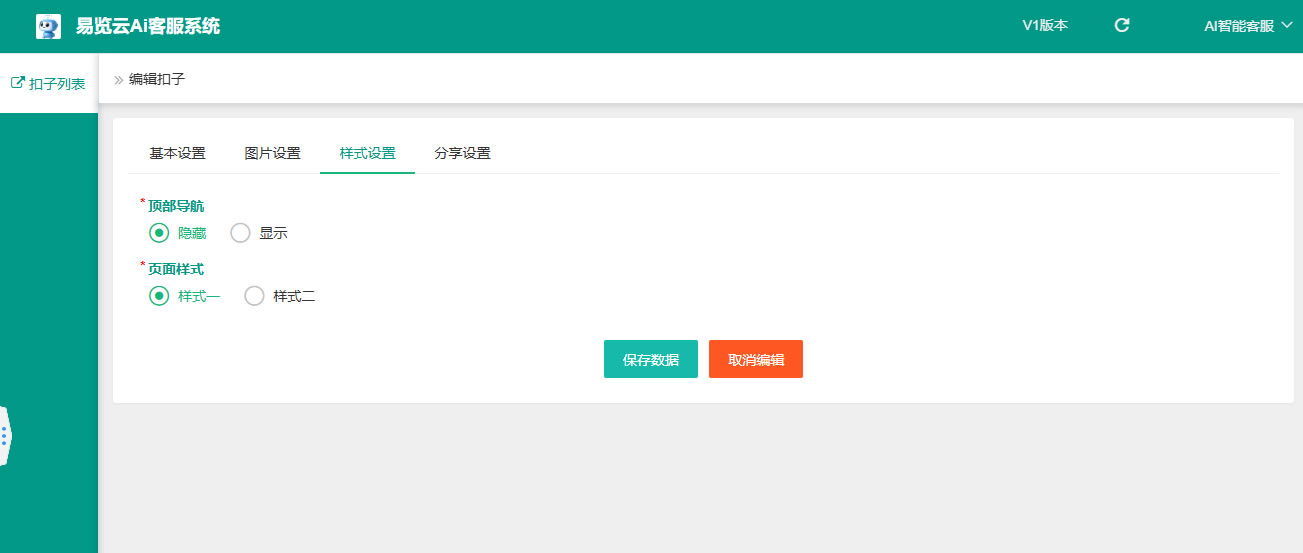Open 扣子列表 in the sidebar

(56, 84)
